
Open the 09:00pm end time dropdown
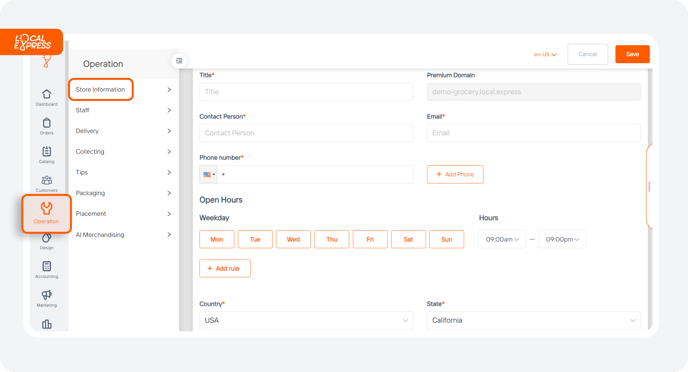[x=562, y=240]
